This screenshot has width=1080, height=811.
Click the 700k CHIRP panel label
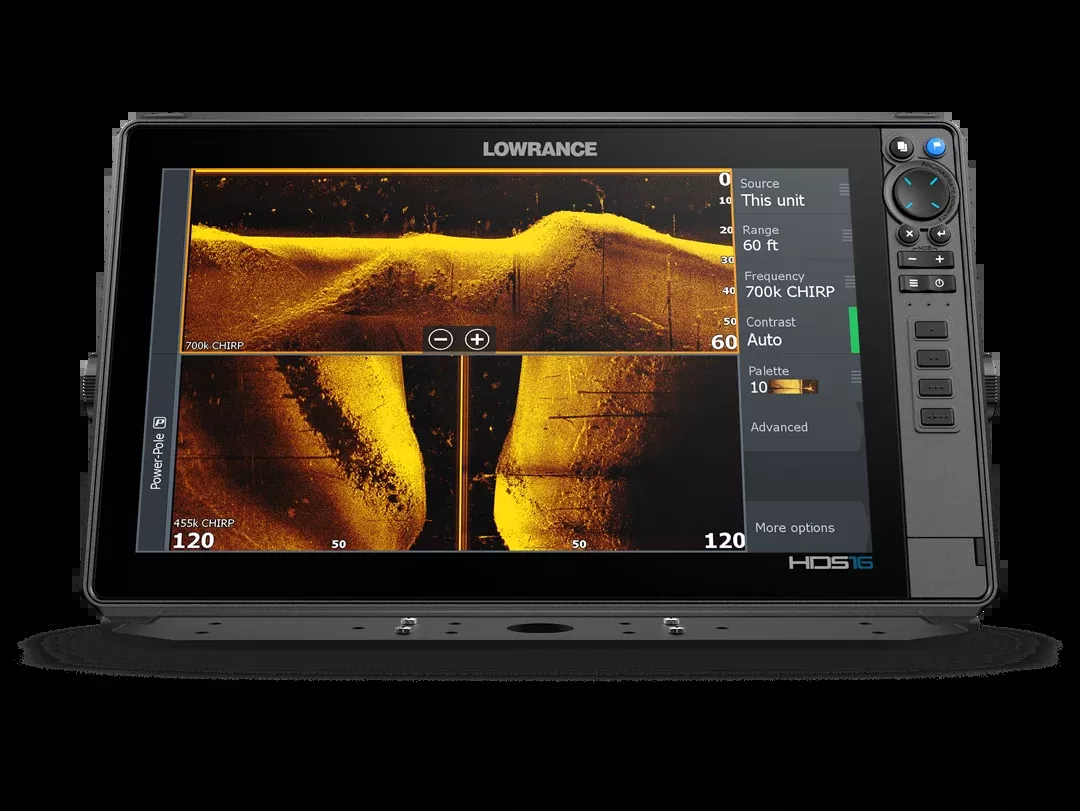pos(214,345)
